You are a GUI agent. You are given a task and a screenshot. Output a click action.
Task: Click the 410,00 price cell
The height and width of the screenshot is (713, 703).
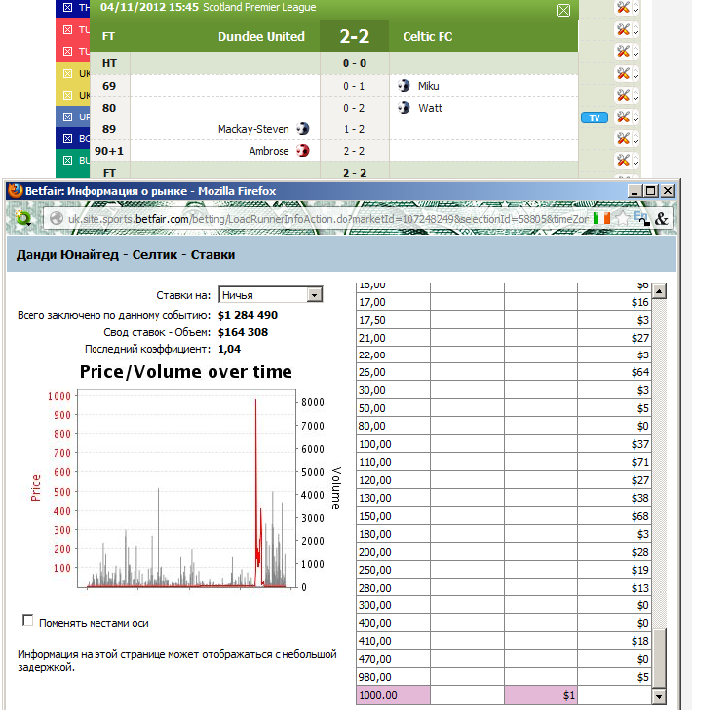[393, 641]
